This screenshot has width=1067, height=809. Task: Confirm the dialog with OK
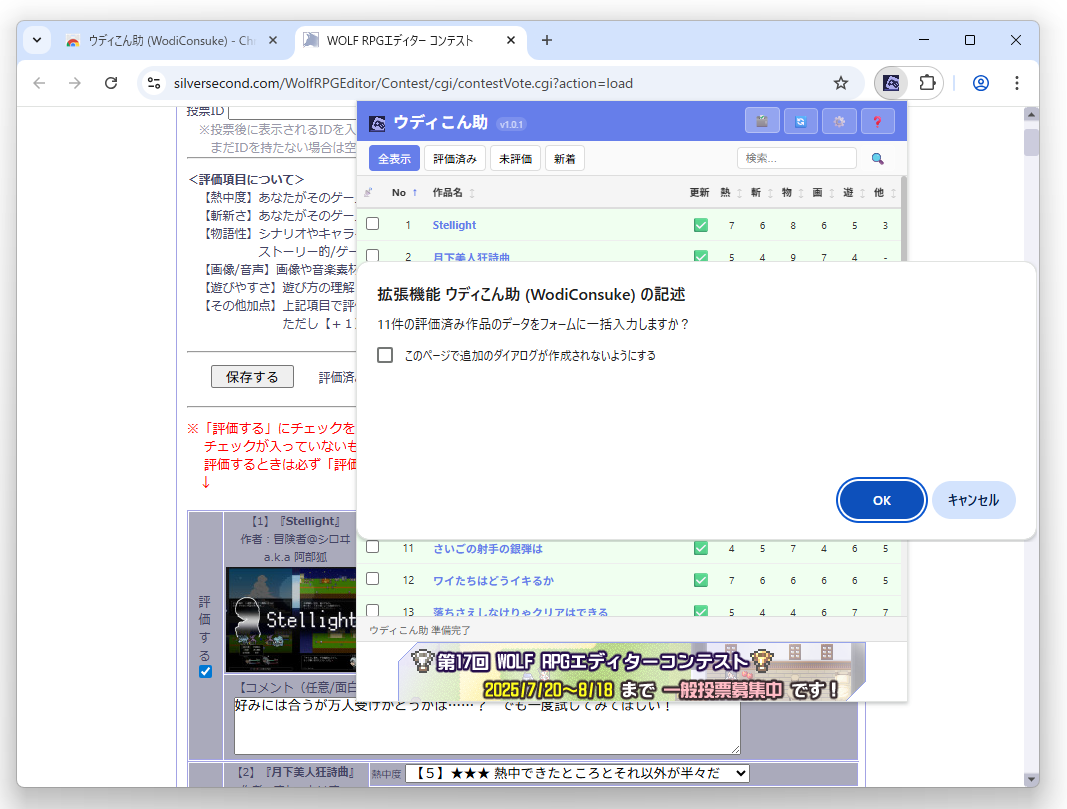881,500
